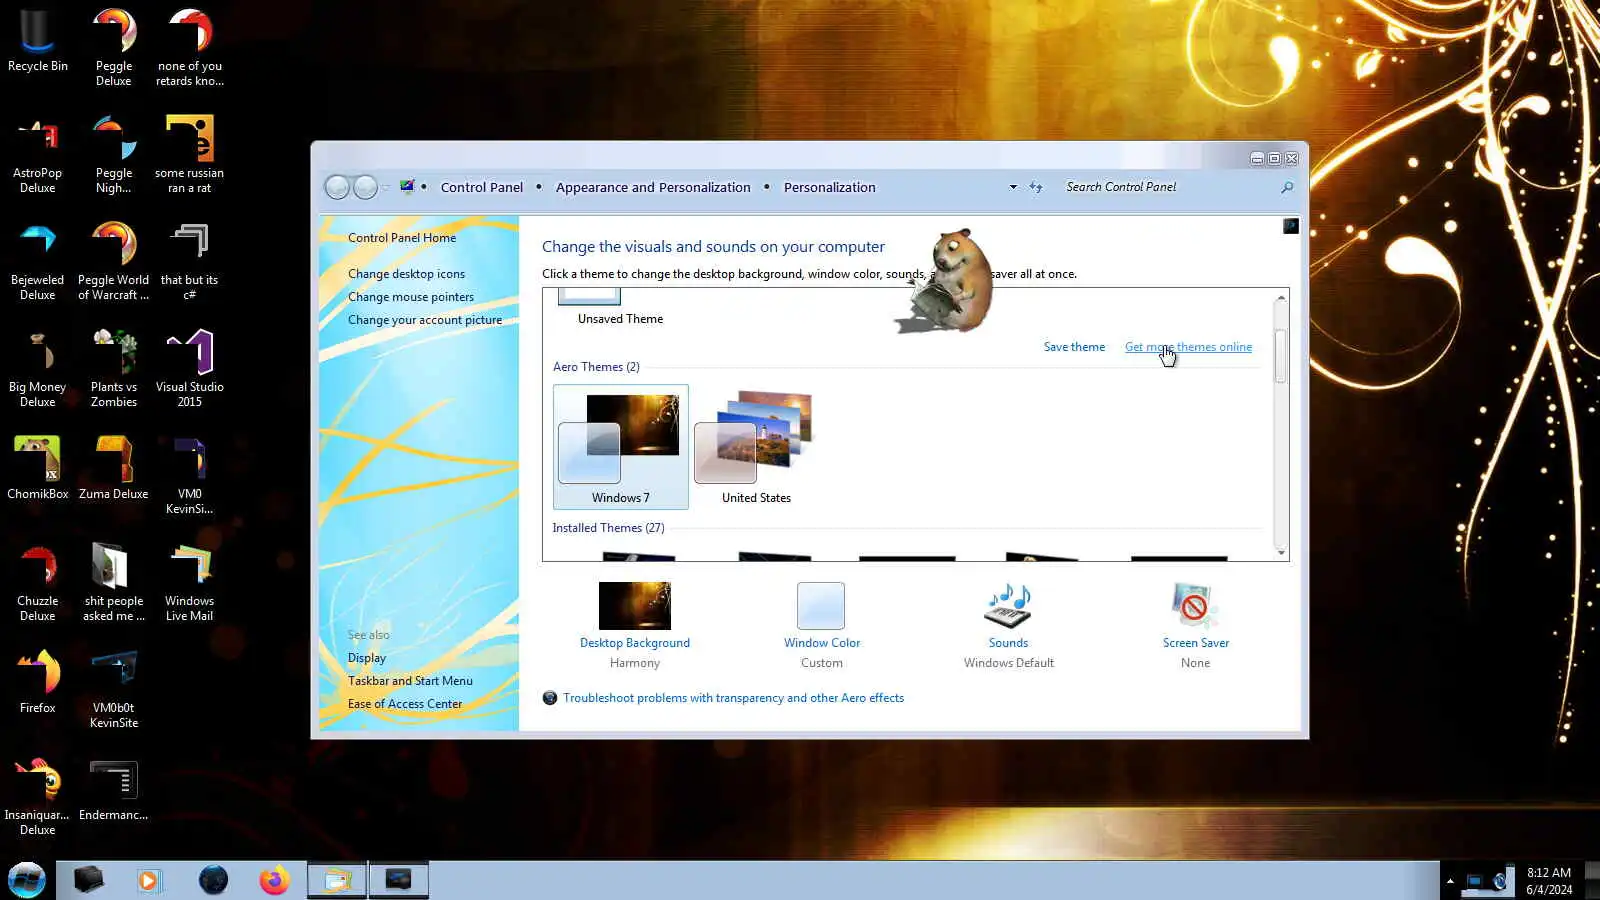Select the Windows 7 Aero theme
The height and width of the screenshot is (900, 1600).
point(621,447)
